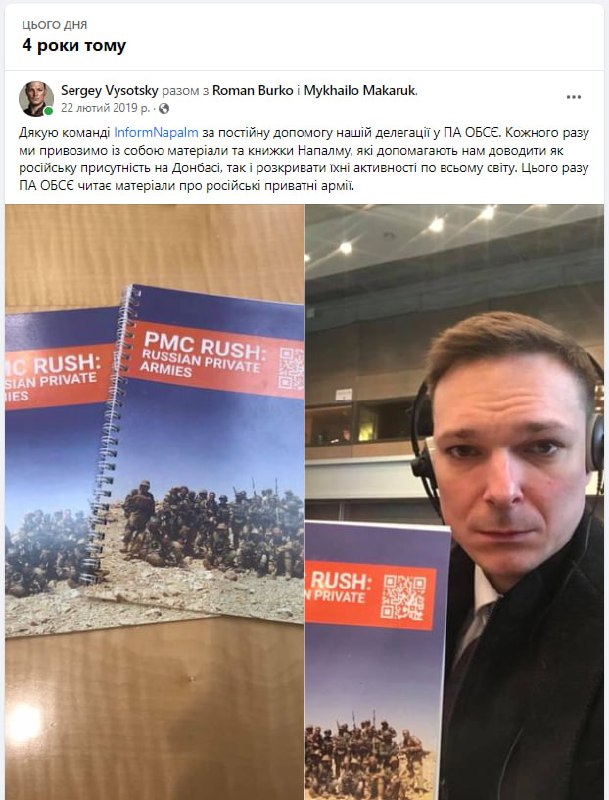The width and height of the screenshot is (609, 800).
Task: Click Sergey Vysotsky's round profile avatar
Action: coord(36,98)
